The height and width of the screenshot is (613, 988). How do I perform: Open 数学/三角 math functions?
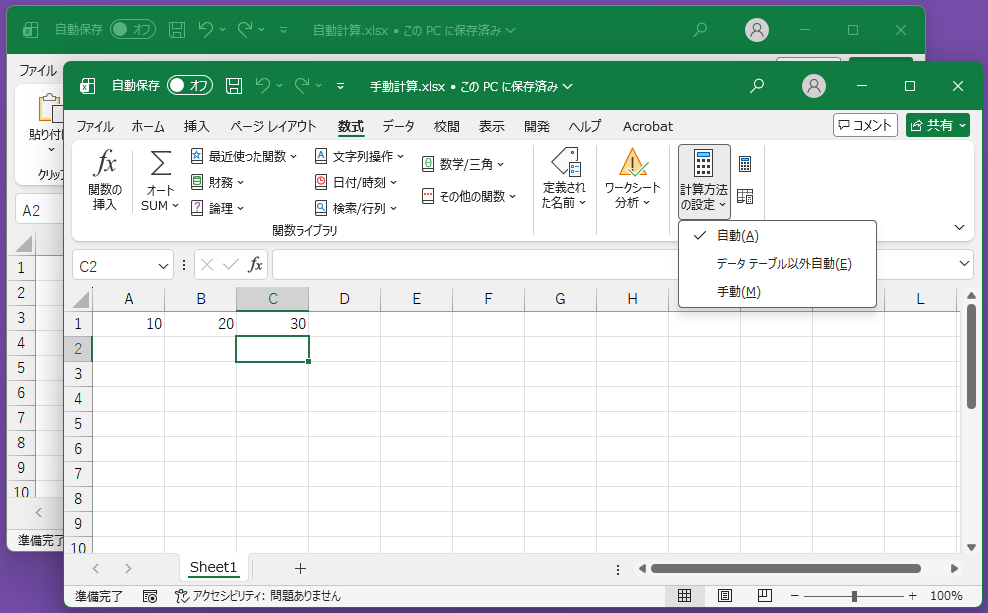463,164
